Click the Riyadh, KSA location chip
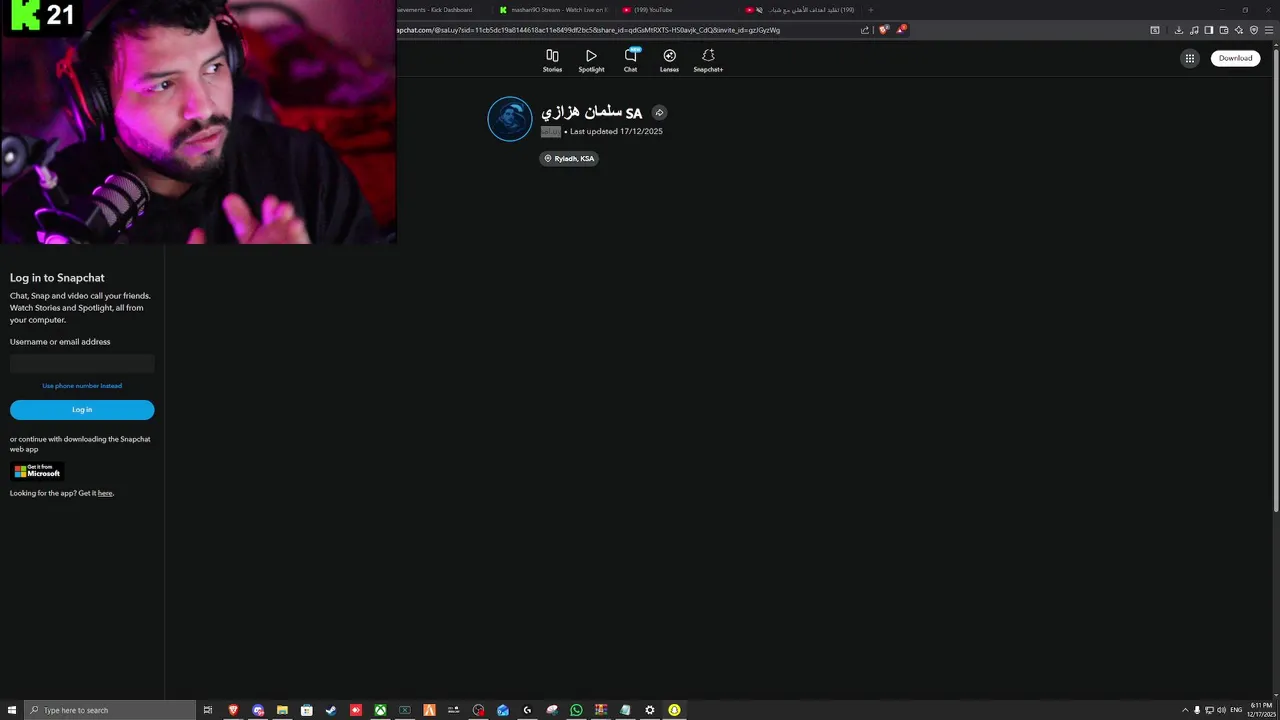 pos(569,158)
